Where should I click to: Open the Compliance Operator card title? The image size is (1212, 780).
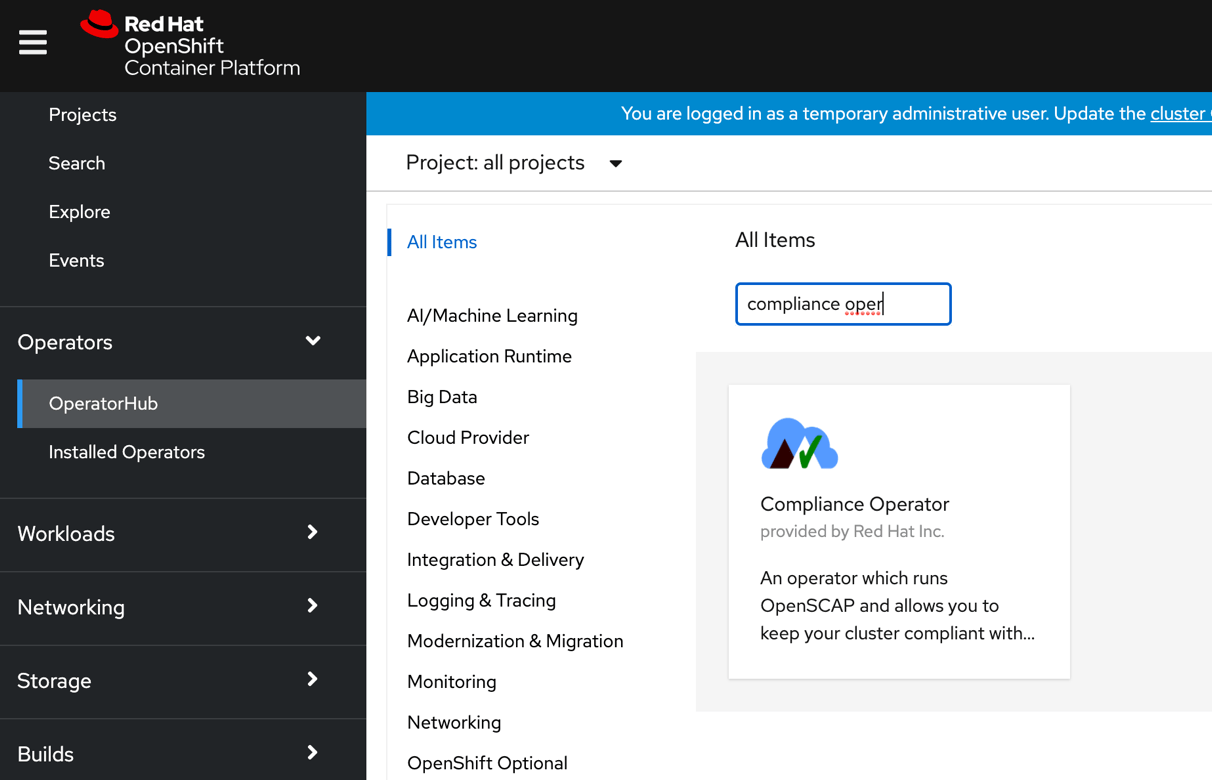click(854, 504)
